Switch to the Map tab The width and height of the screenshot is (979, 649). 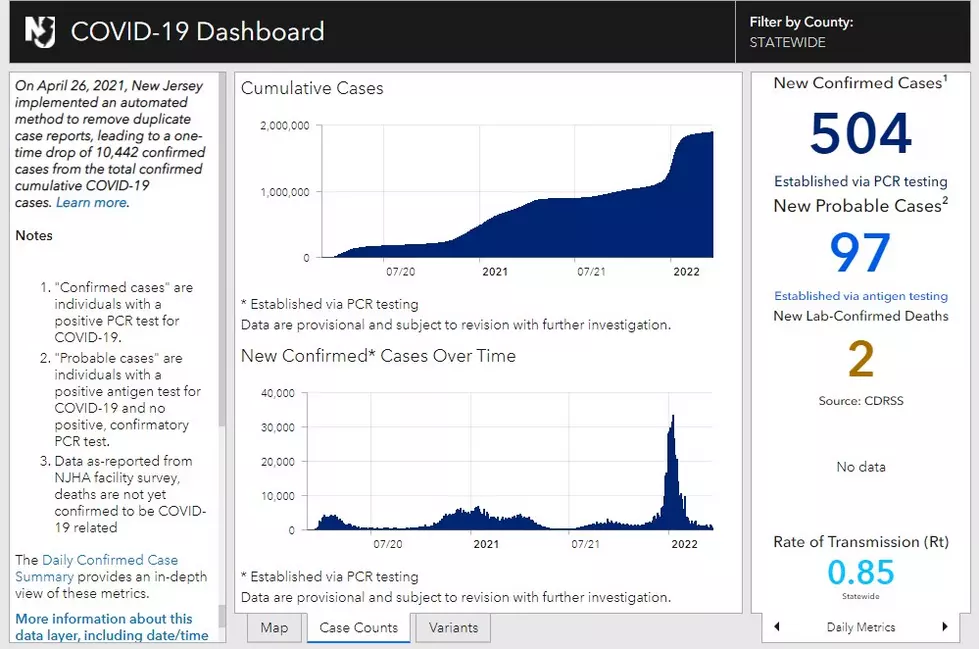274,628
